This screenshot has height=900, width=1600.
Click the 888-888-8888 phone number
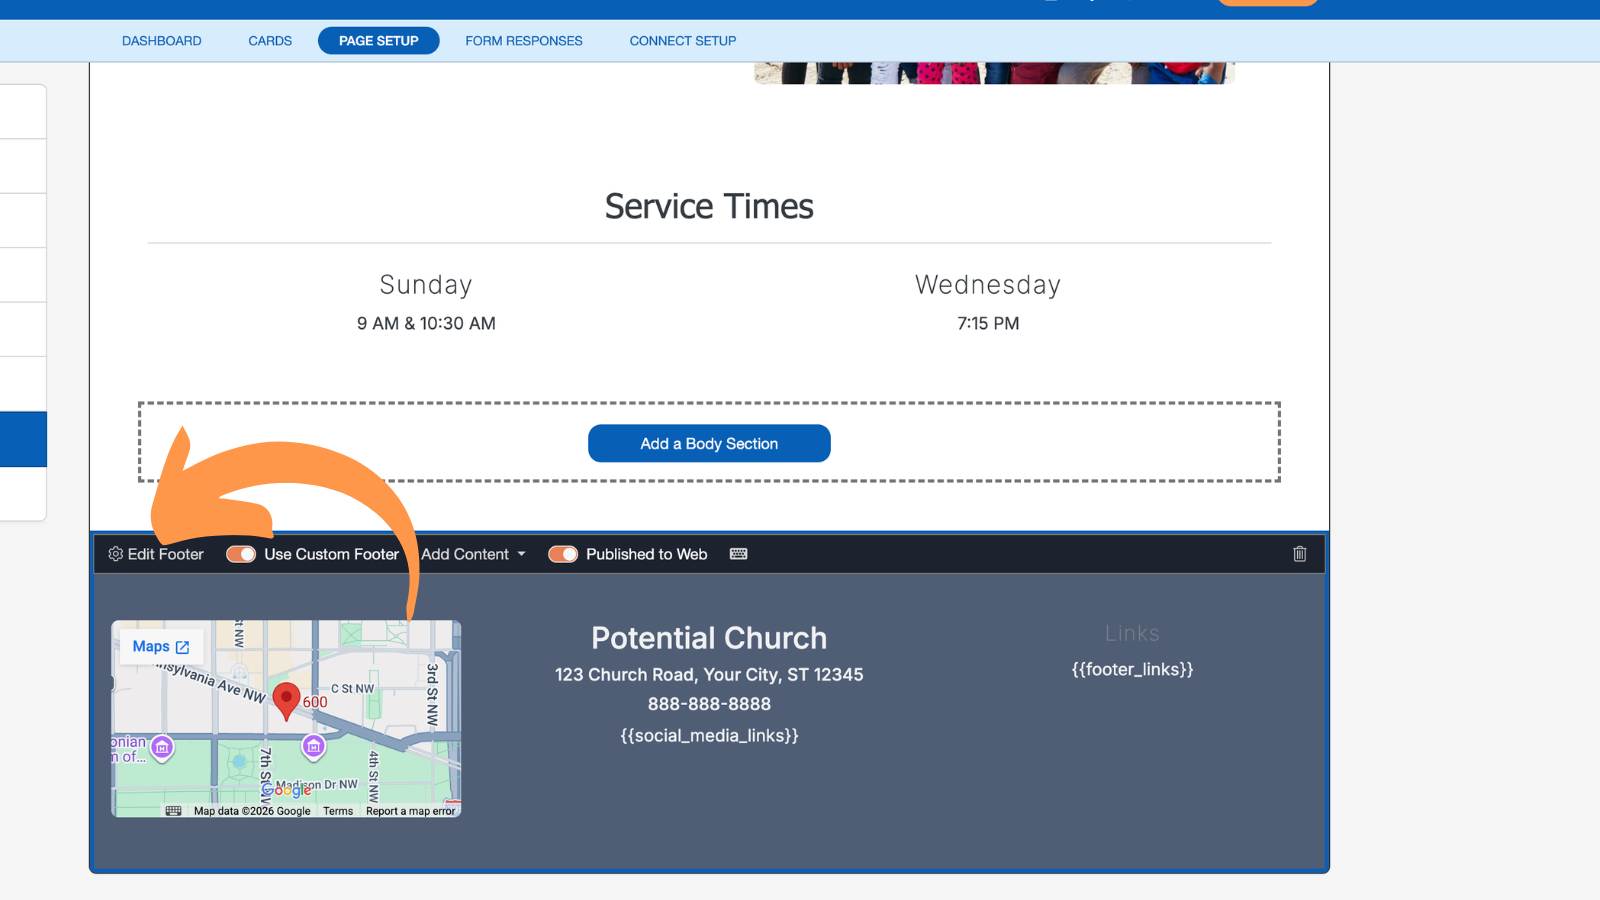pos(709,704)
